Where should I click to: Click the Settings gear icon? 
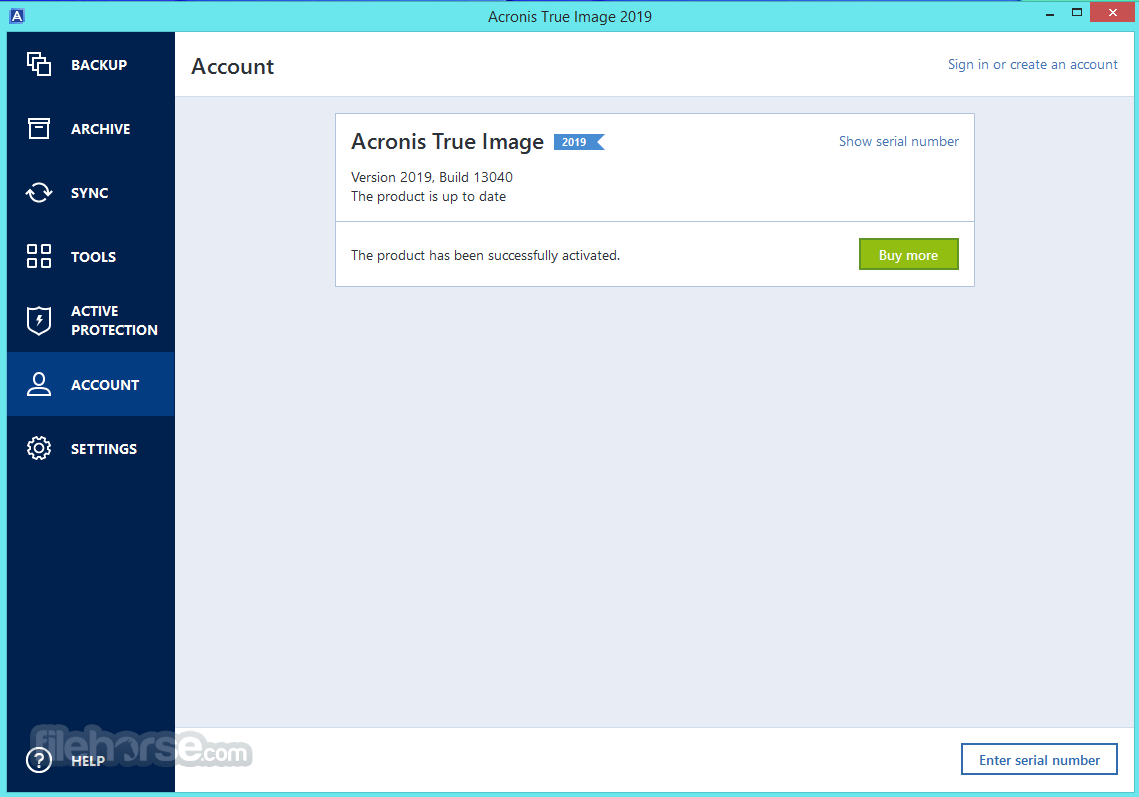click(x=38, y=448)
